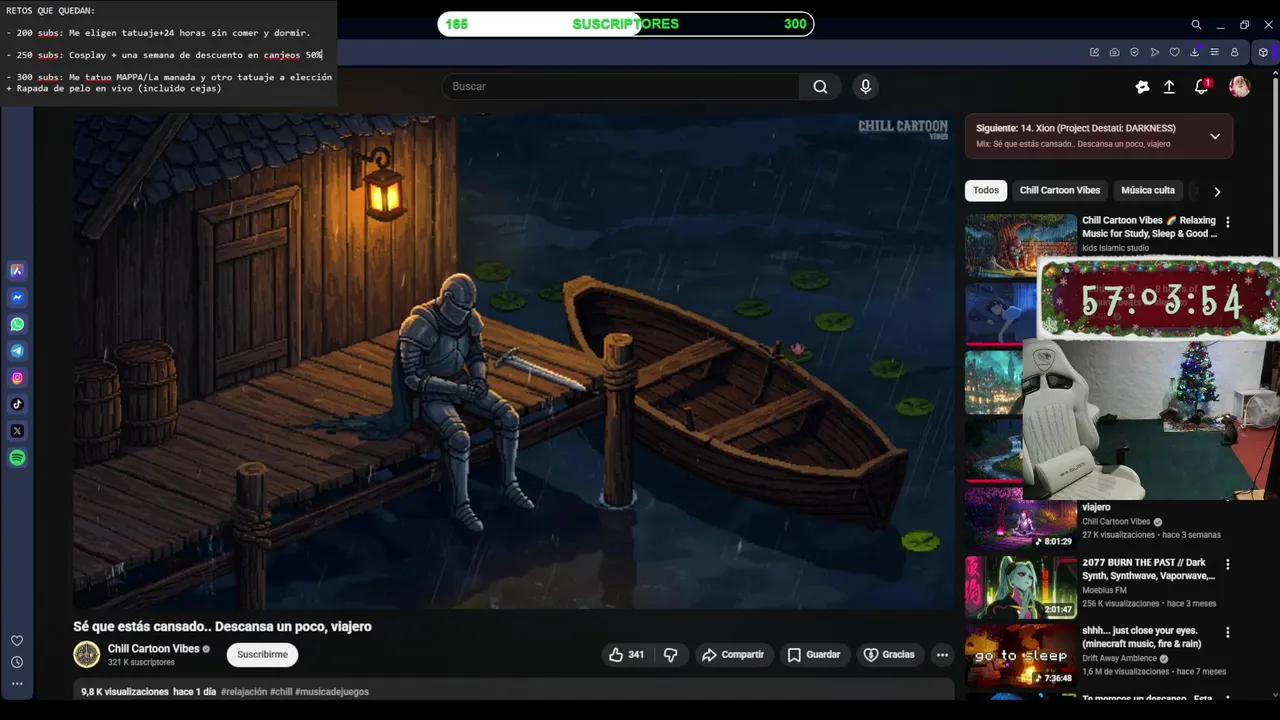Open Aria AI in the Opera sidebar
Viewport: 1280px width, 720px height.
pos(17,270)
